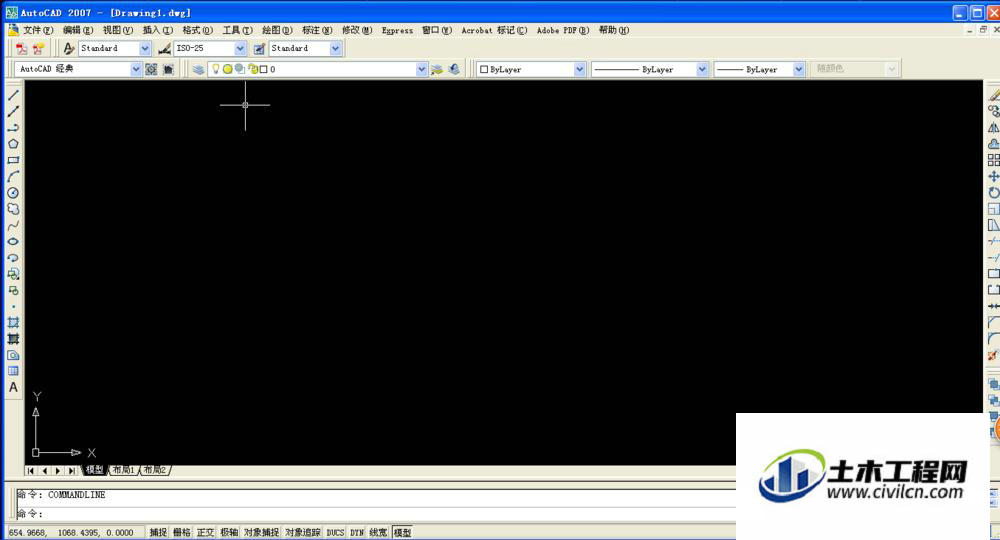Select the Line drawing tool
The image size is (1000, 540).
pyautogui.click(x=13, y=95)
